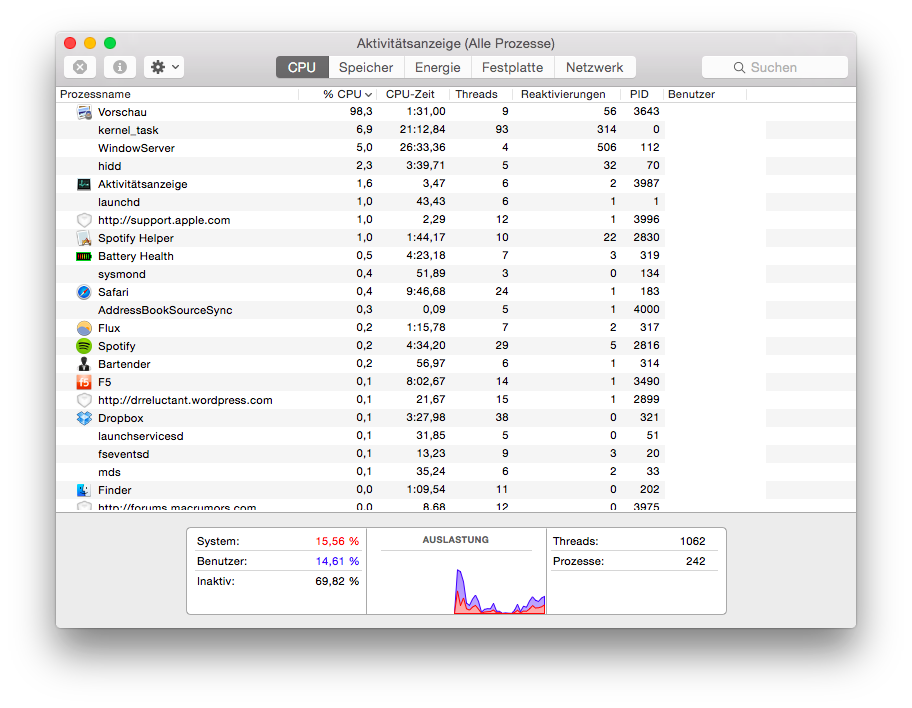Click the Dropbox icon
Screen dimensions: 912x708
click(84, 418)
